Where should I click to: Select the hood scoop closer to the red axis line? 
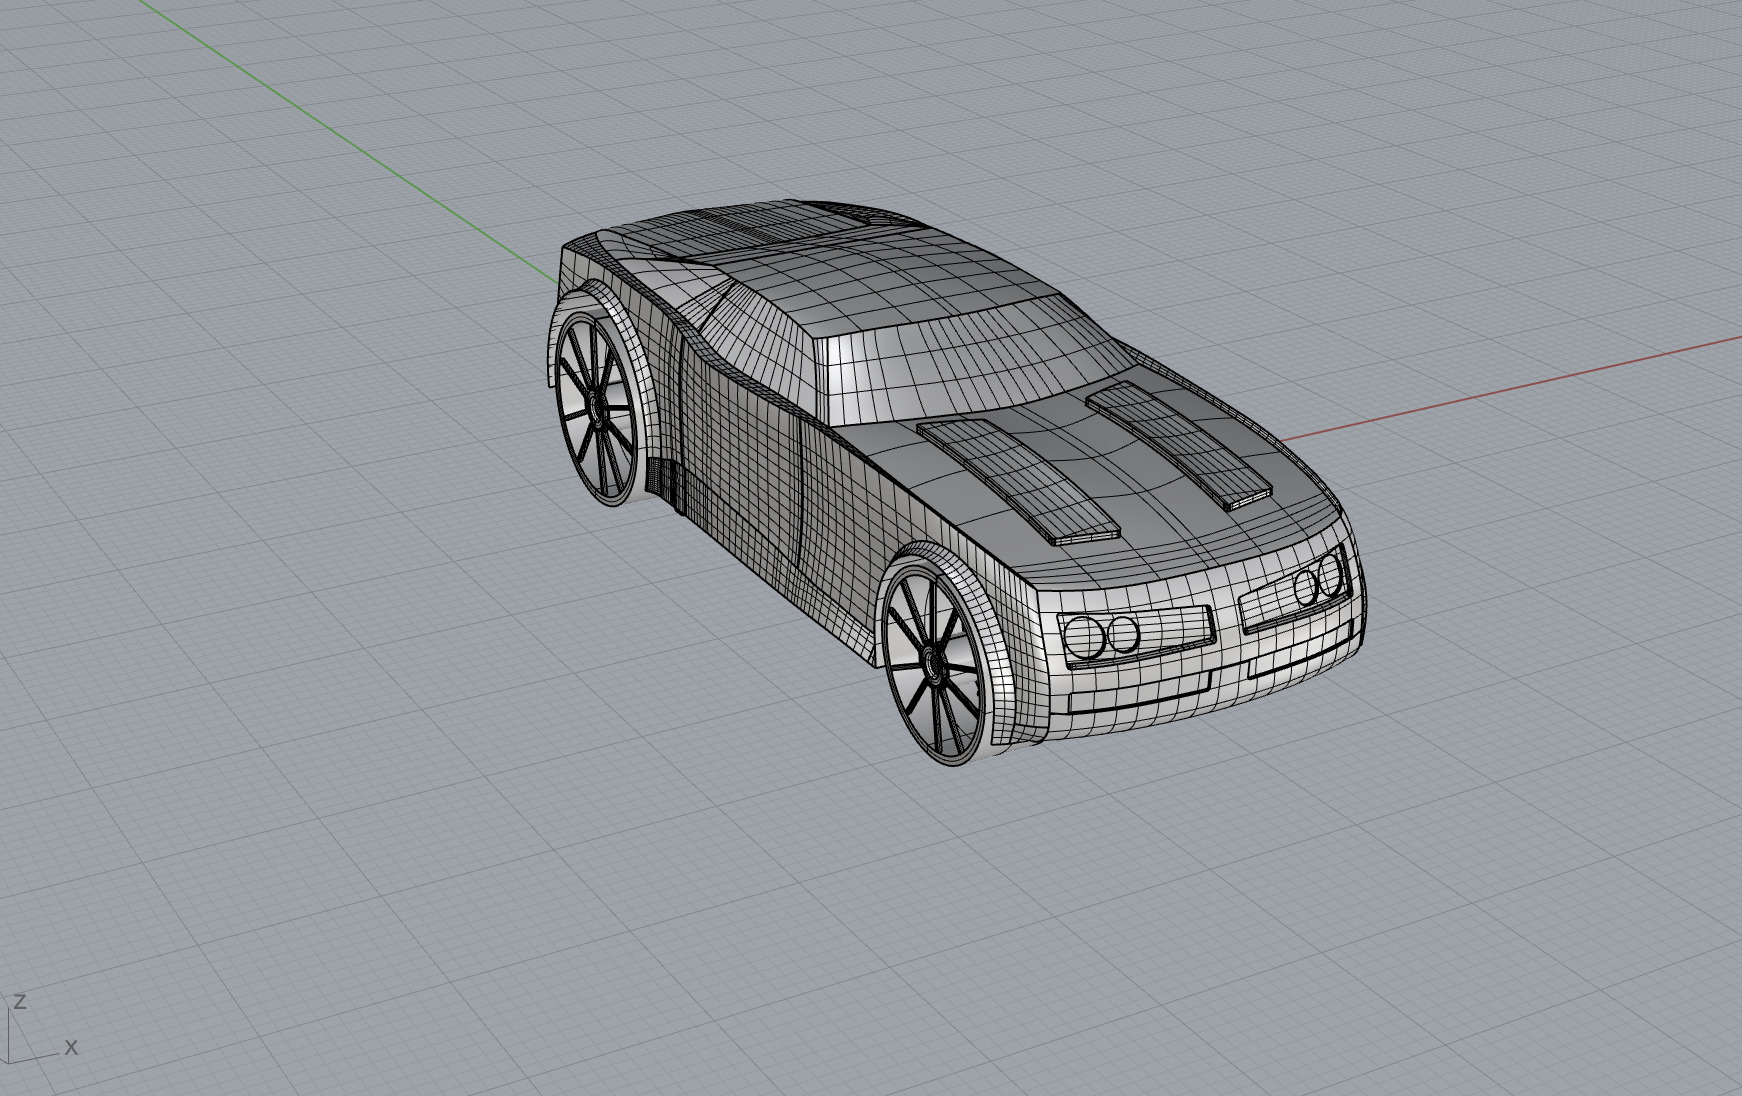pyautogui.click(x=1180, y=444)
